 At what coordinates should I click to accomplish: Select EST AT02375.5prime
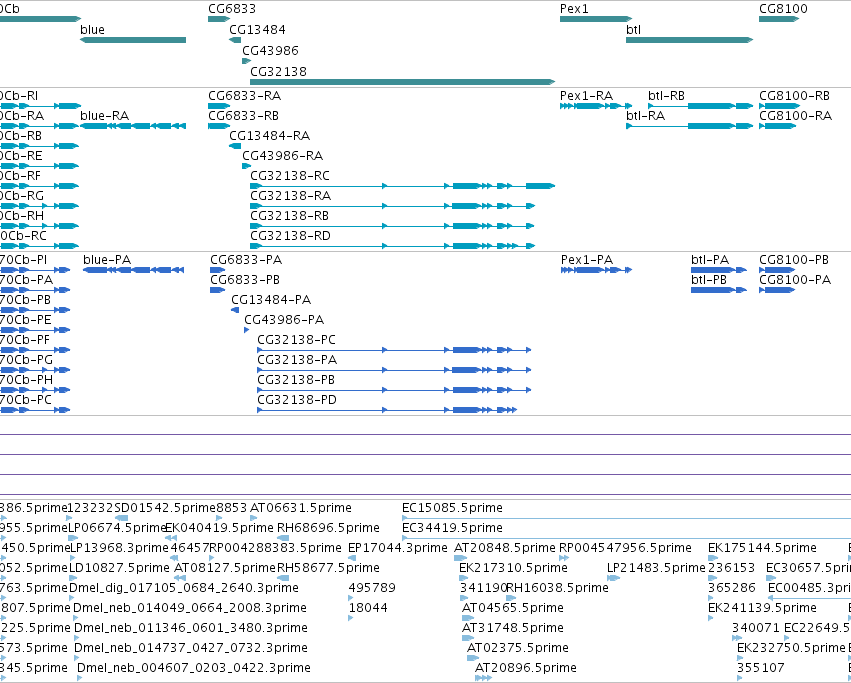pyautogui.click(x=518, y=649)
